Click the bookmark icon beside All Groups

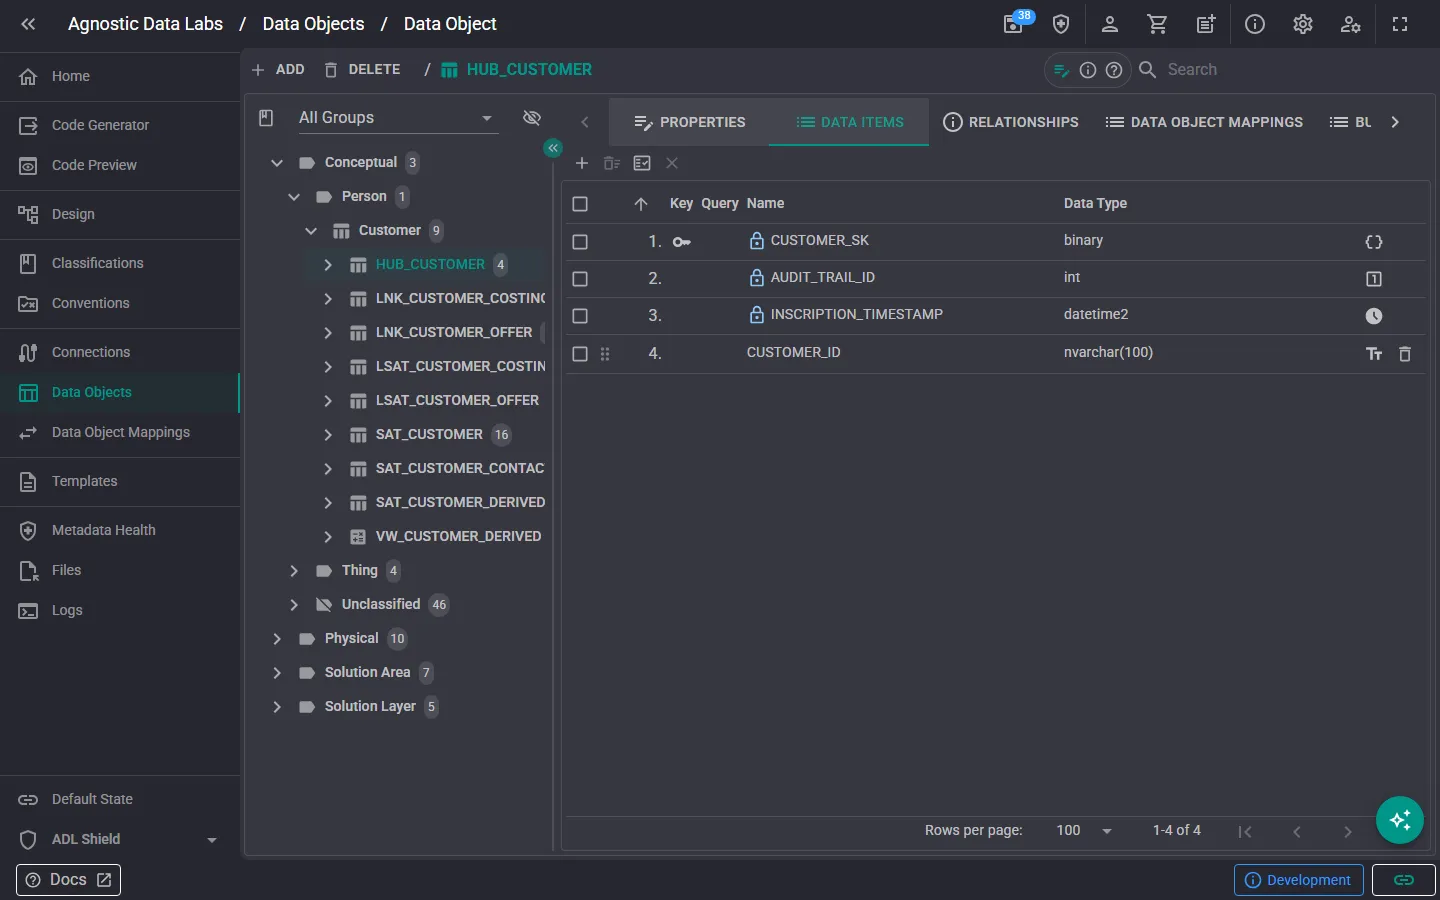tap(266, 118)
